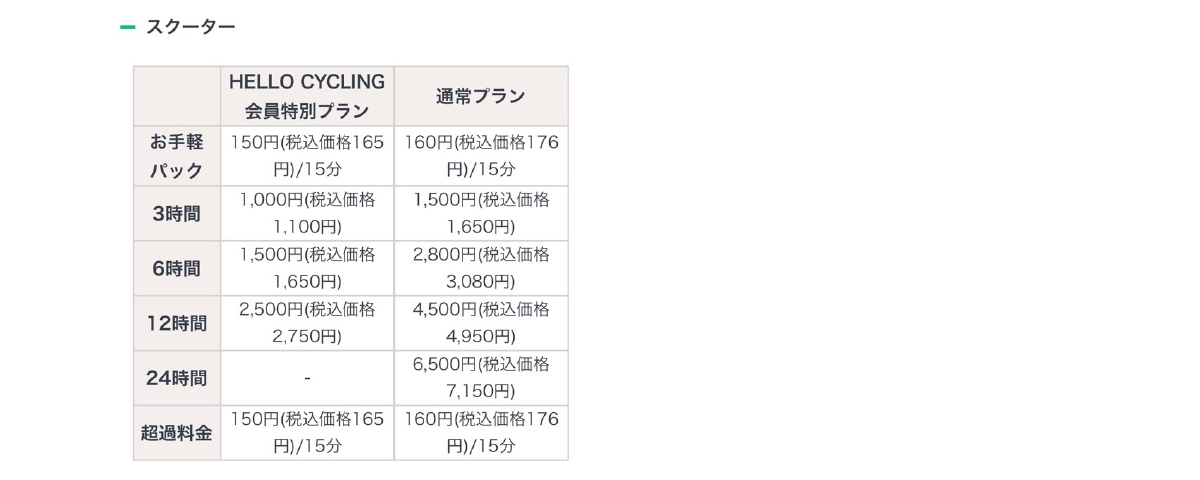1200x480 pixels.
Task: Select regular 3時間 1,500円 price cell
Action: [481, 213]
